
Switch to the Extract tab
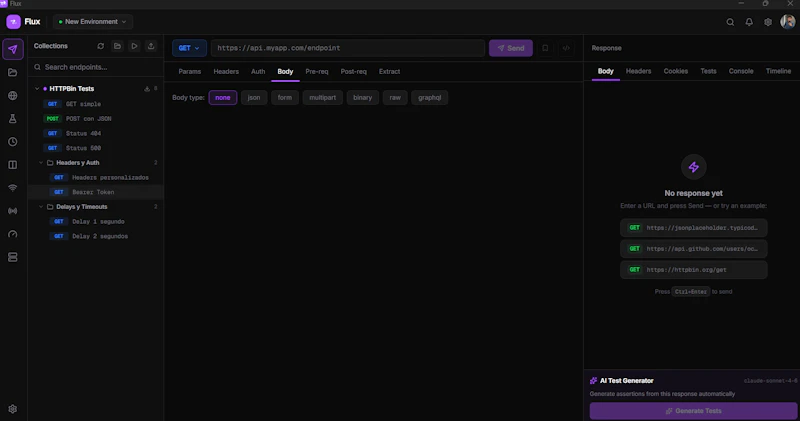[x=389, y=71]
